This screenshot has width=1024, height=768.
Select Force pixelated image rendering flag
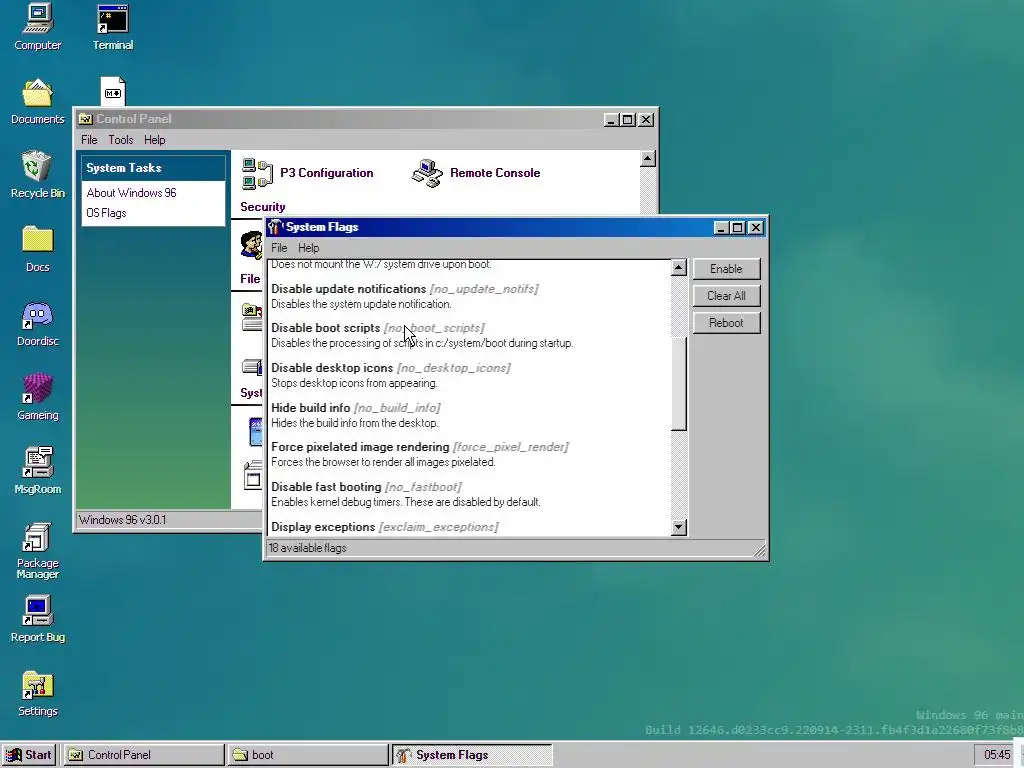click(x=469, y=454)
